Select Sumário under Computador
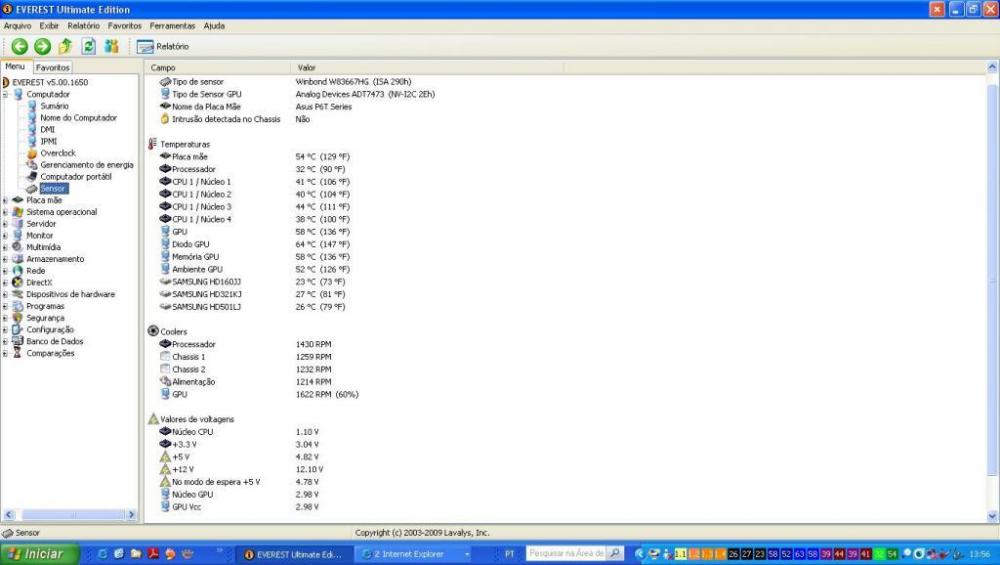This screenshot has width=1000, height=565. click(x=54, y=106)
